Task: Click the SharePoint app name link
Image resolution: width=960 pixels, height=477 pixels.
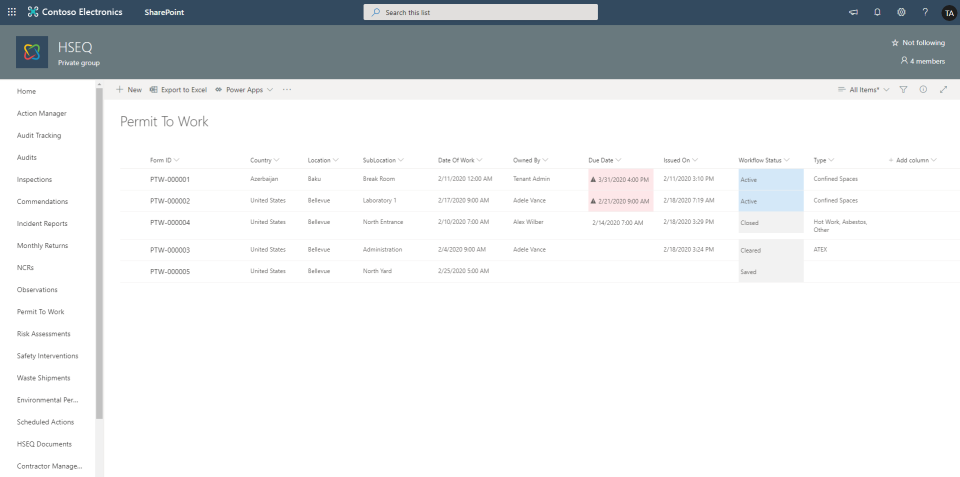Action: pyautogui.click(x=164, y=12)
